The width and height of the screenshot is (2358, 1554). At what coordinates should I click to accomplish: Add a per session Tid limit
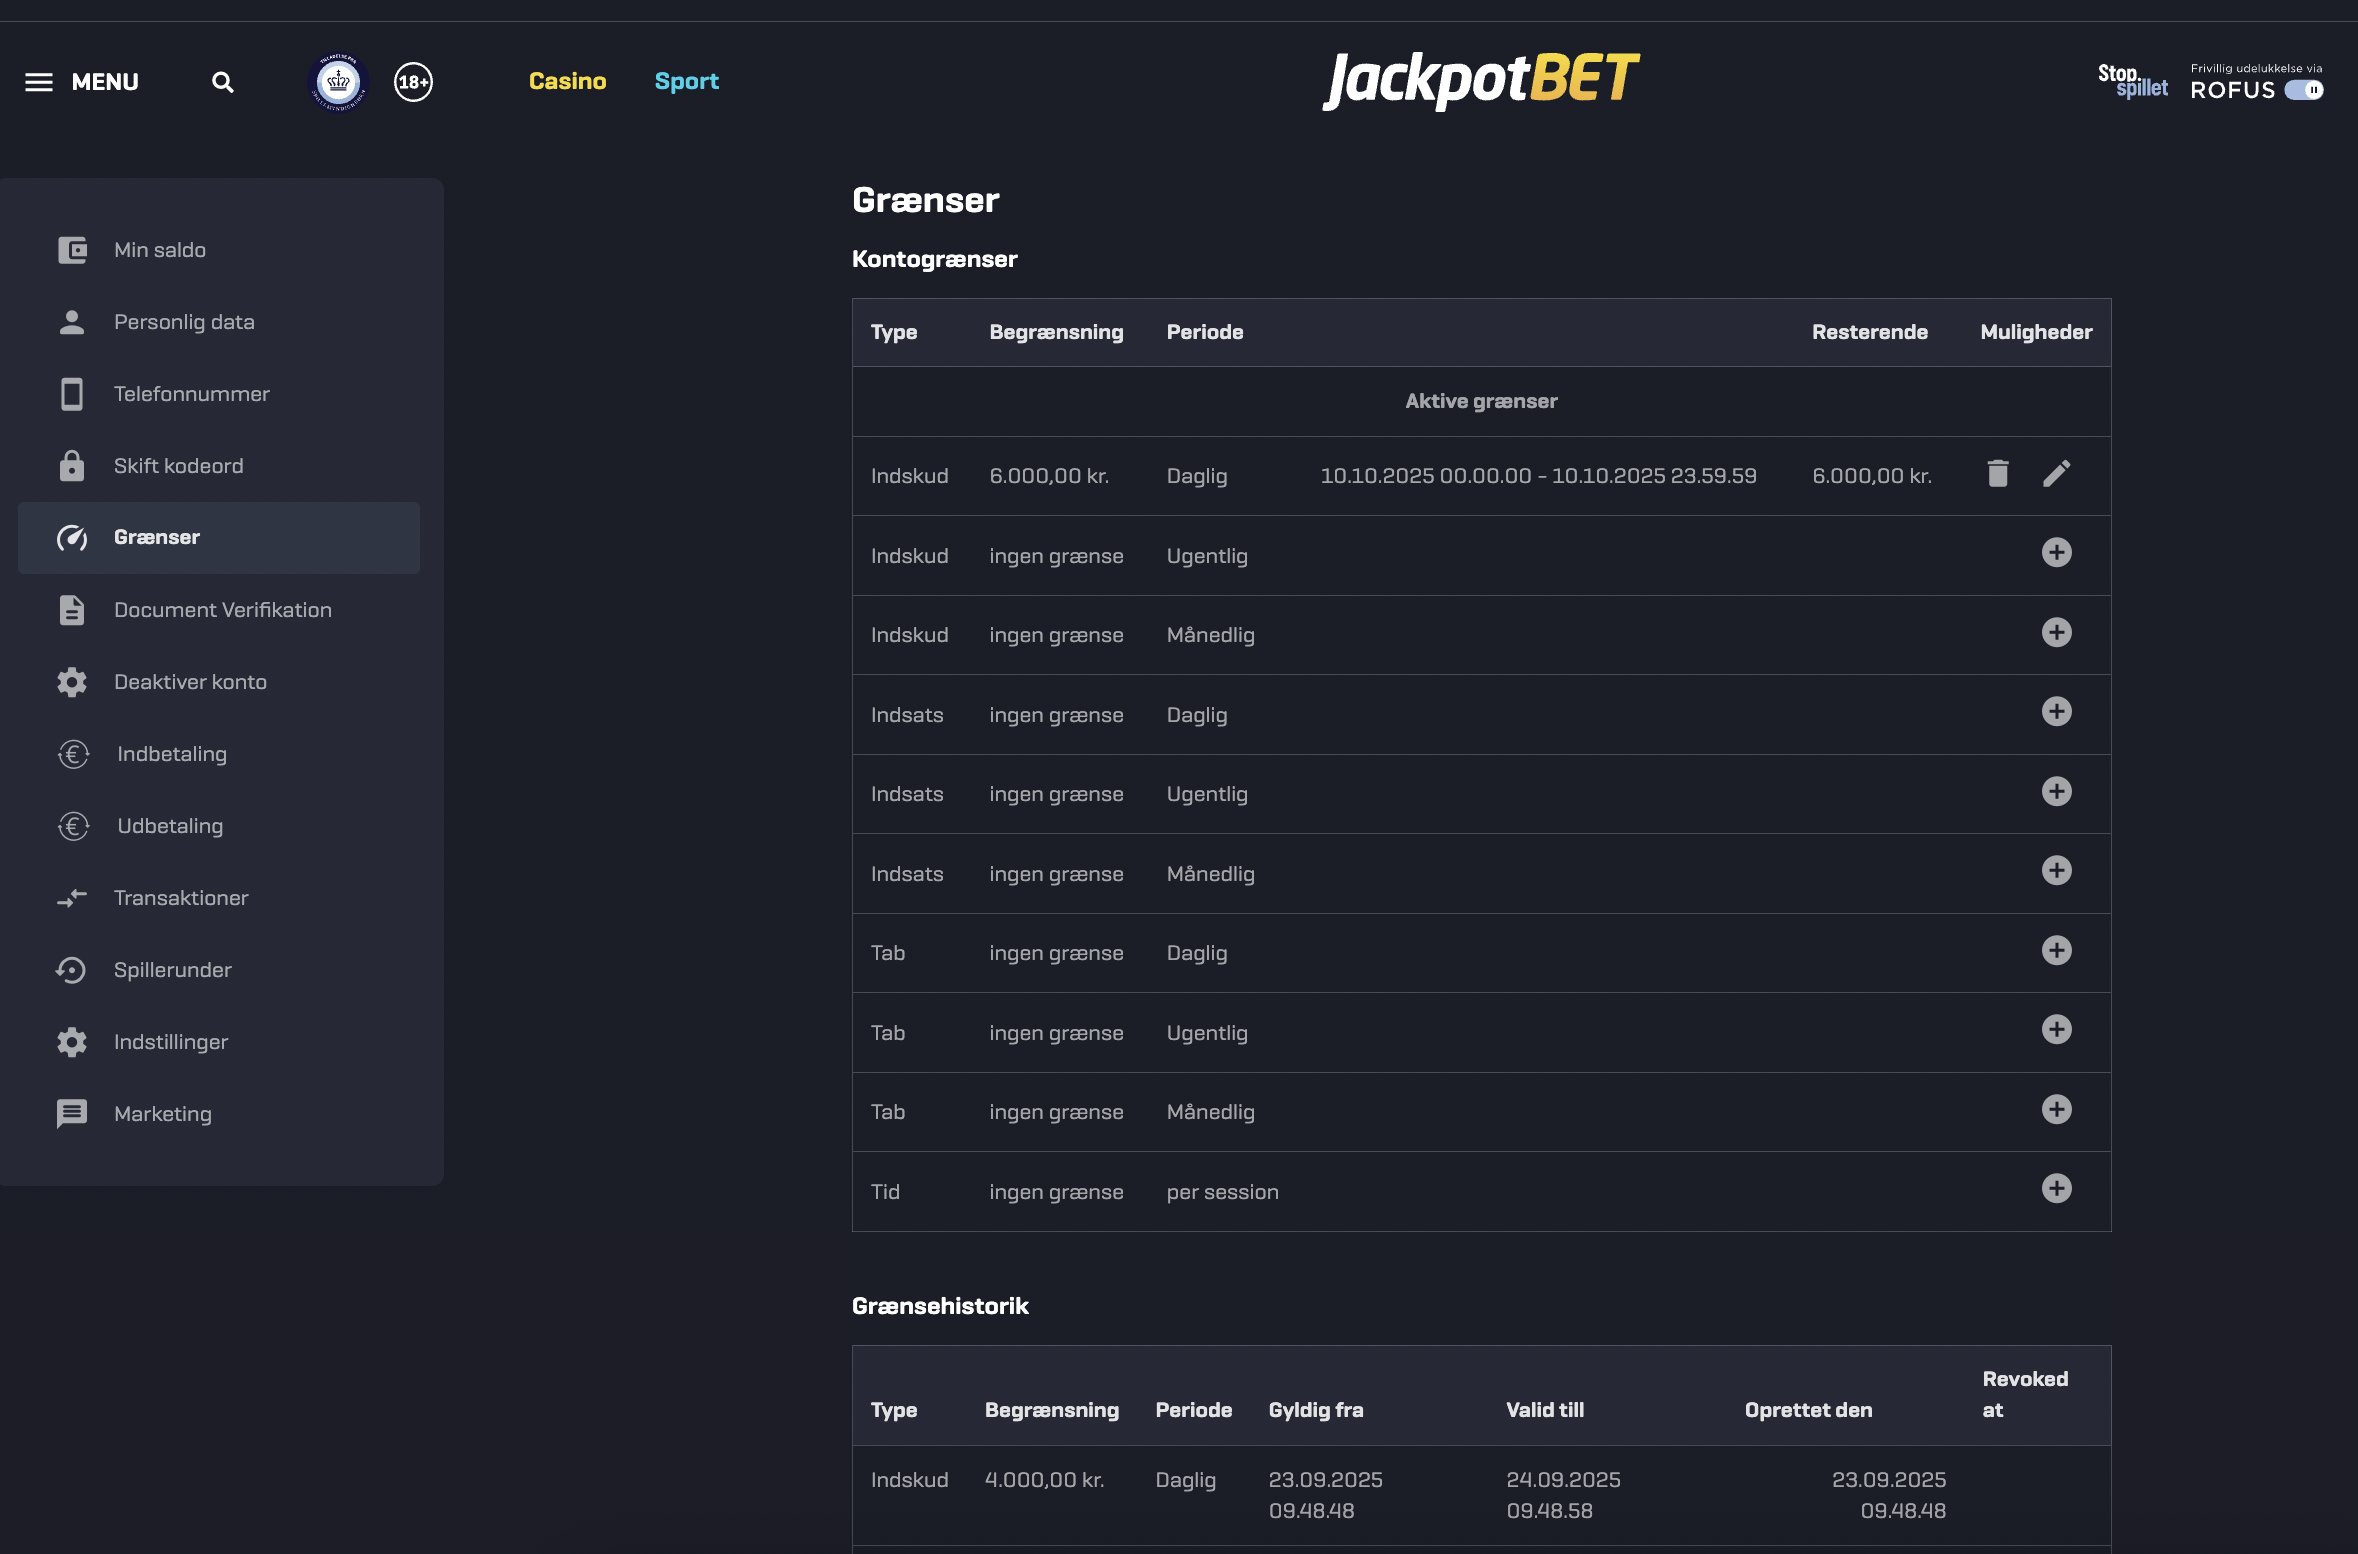click(x=2056, y=1189)
